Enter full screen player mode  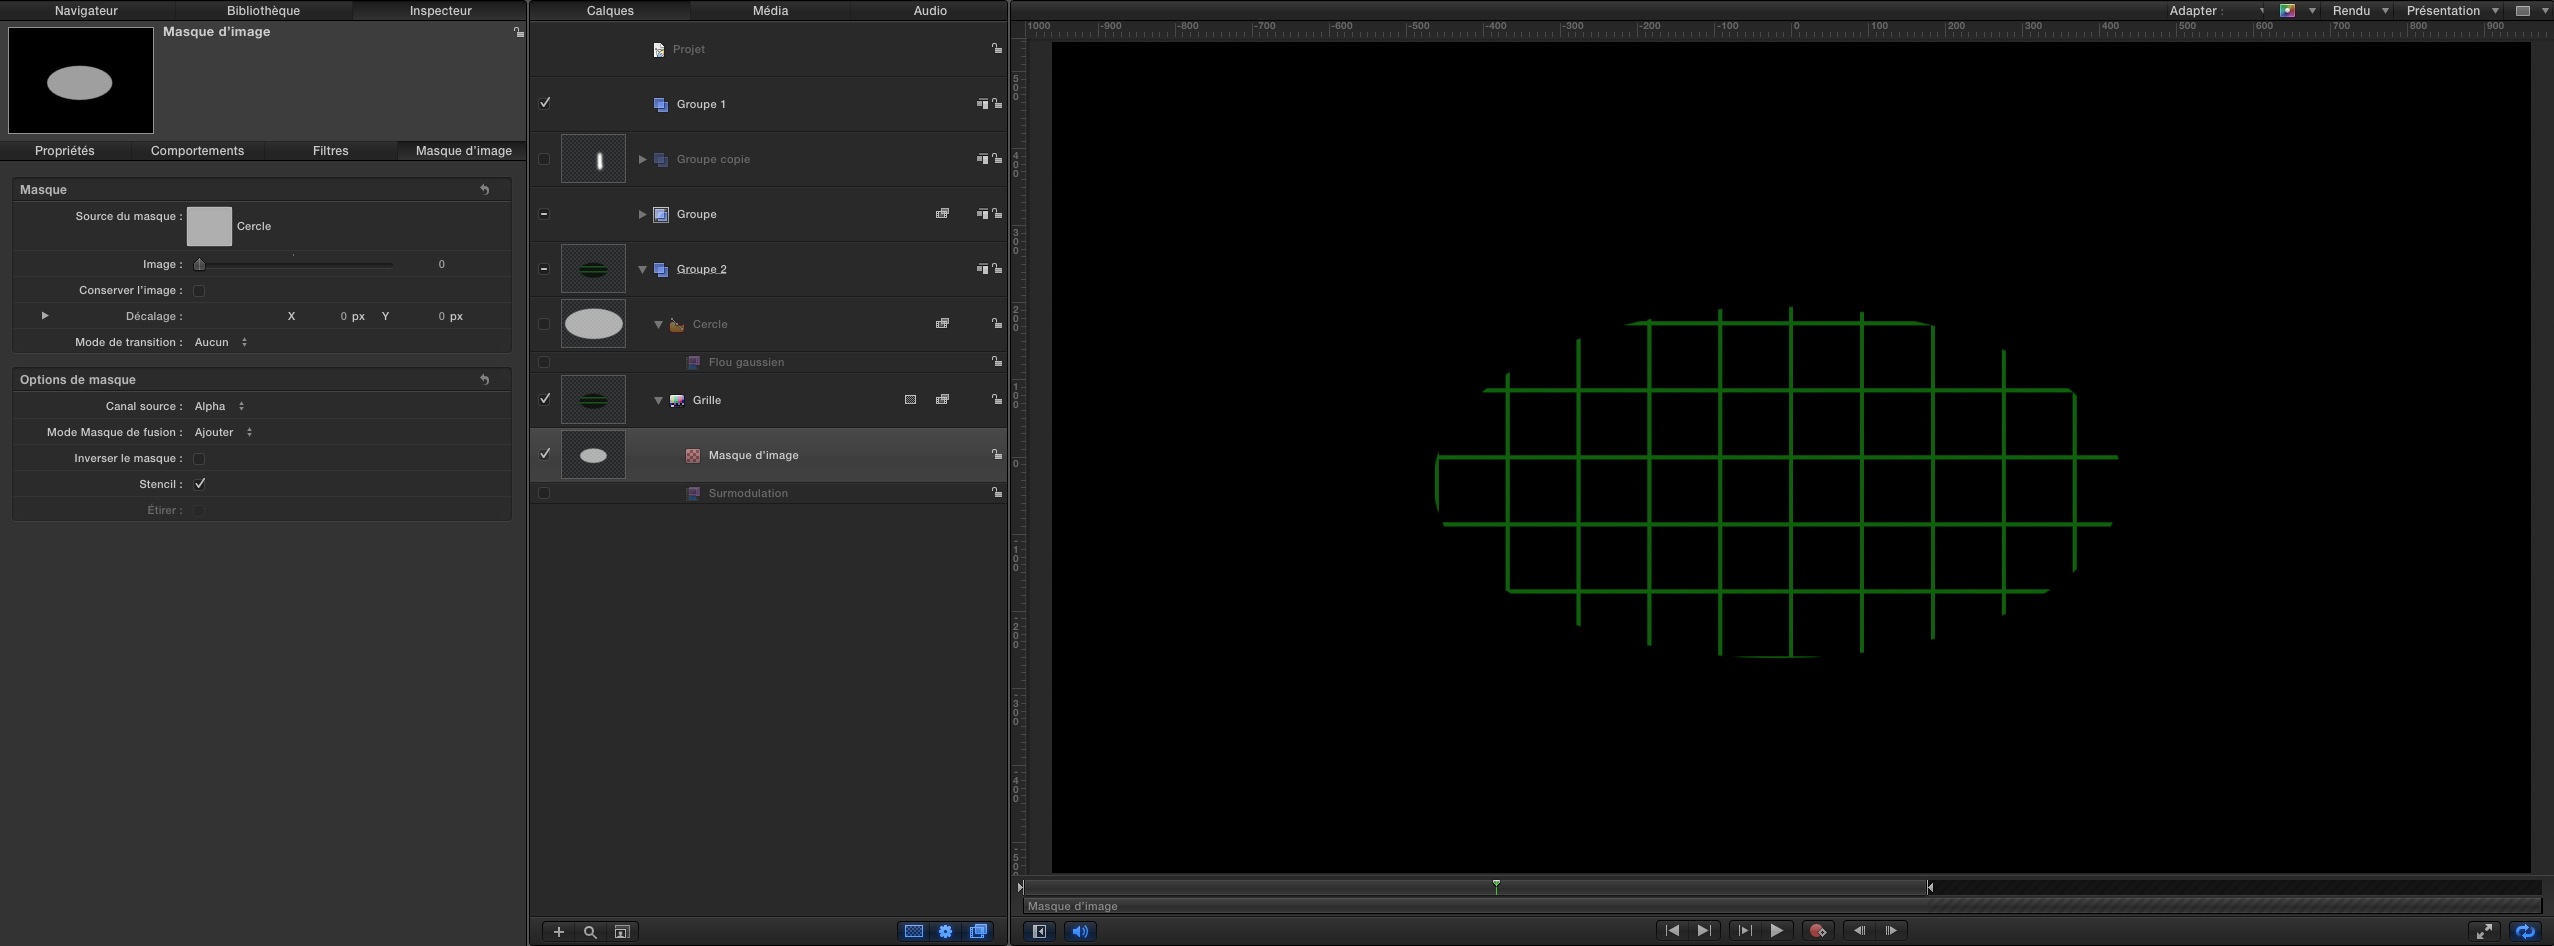coord(2484,931)
